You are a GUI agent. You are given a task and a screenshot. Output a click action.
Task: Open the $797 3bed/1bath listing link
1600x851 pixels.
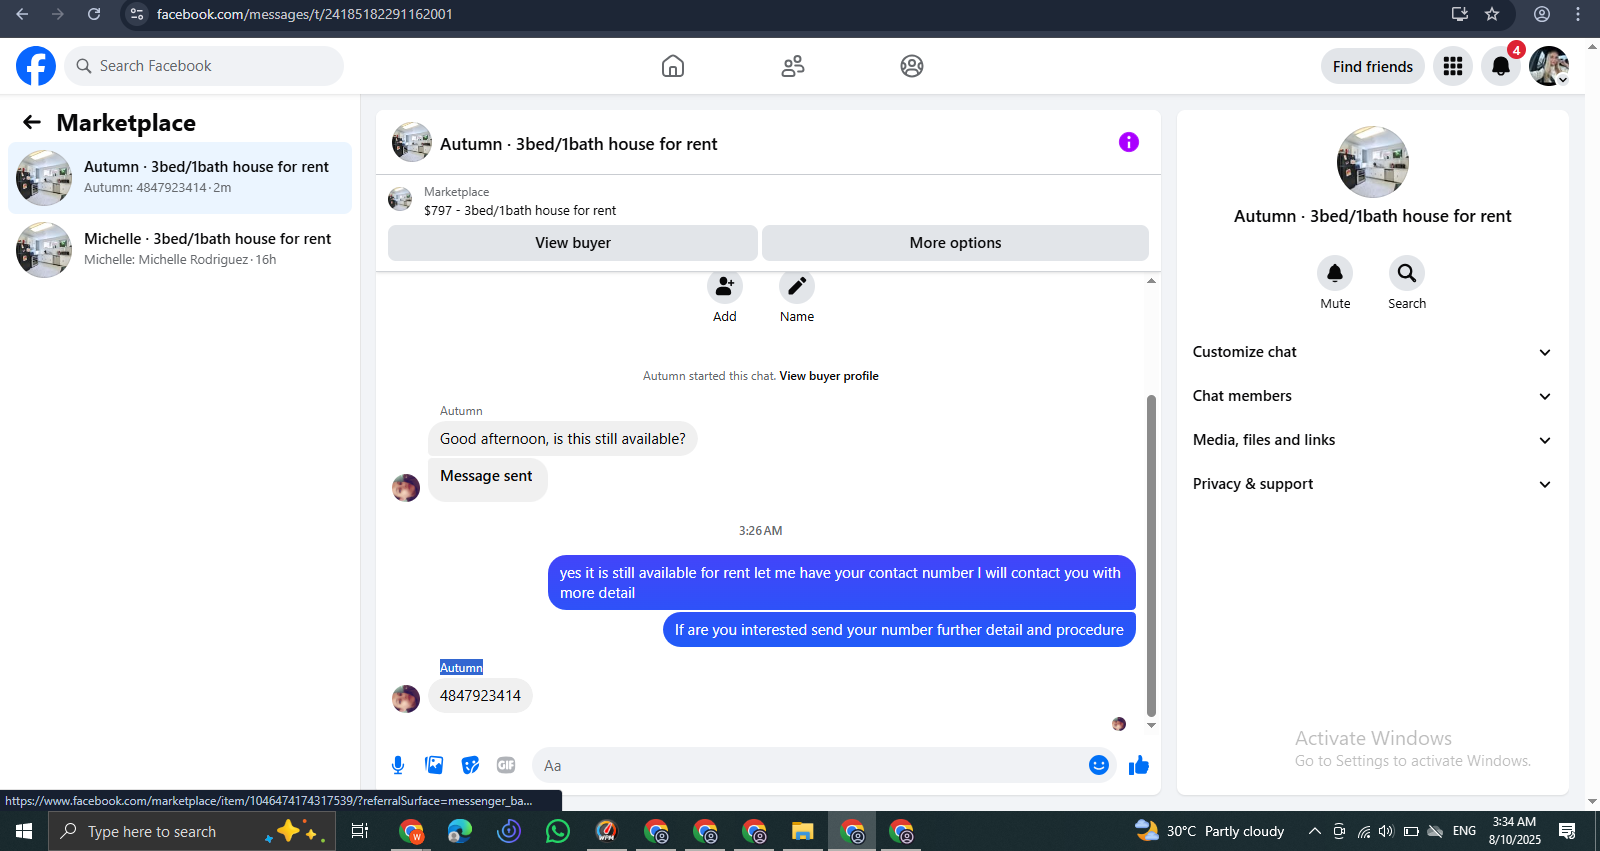click(520, 210)
